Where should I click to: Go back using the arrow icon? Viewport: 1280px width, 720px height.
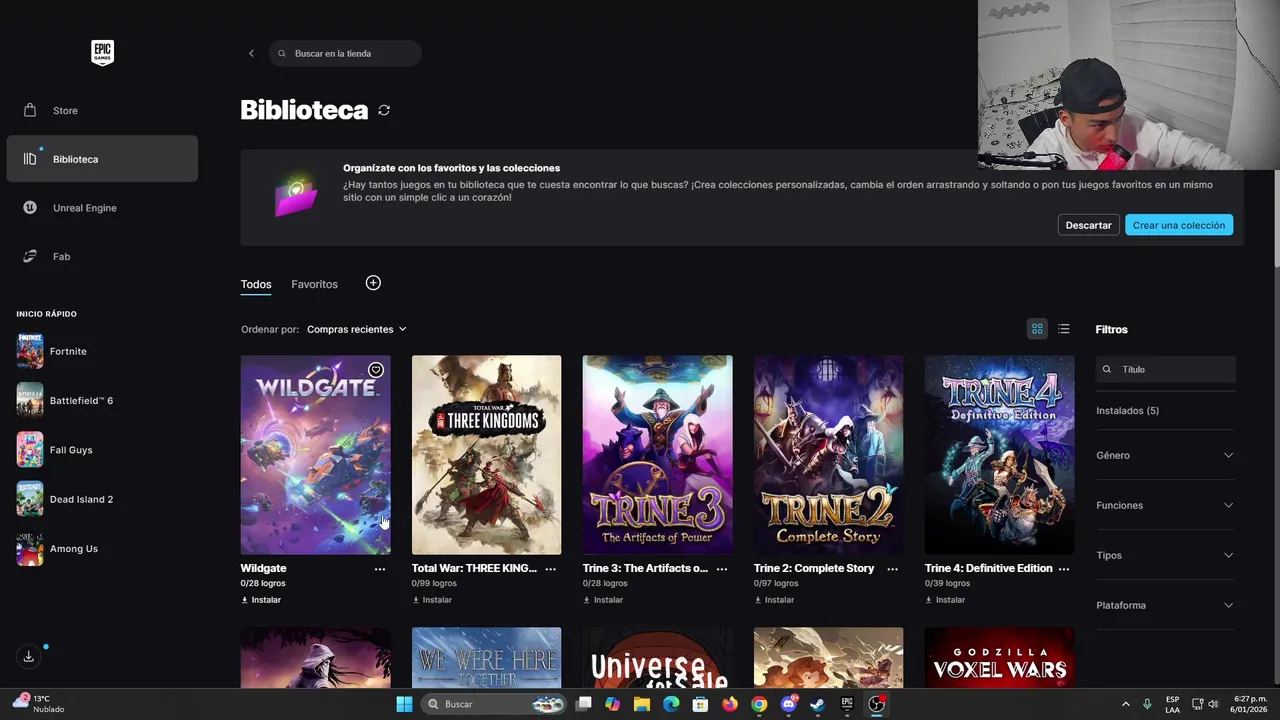pyautogui.click(x=251, y=53)
